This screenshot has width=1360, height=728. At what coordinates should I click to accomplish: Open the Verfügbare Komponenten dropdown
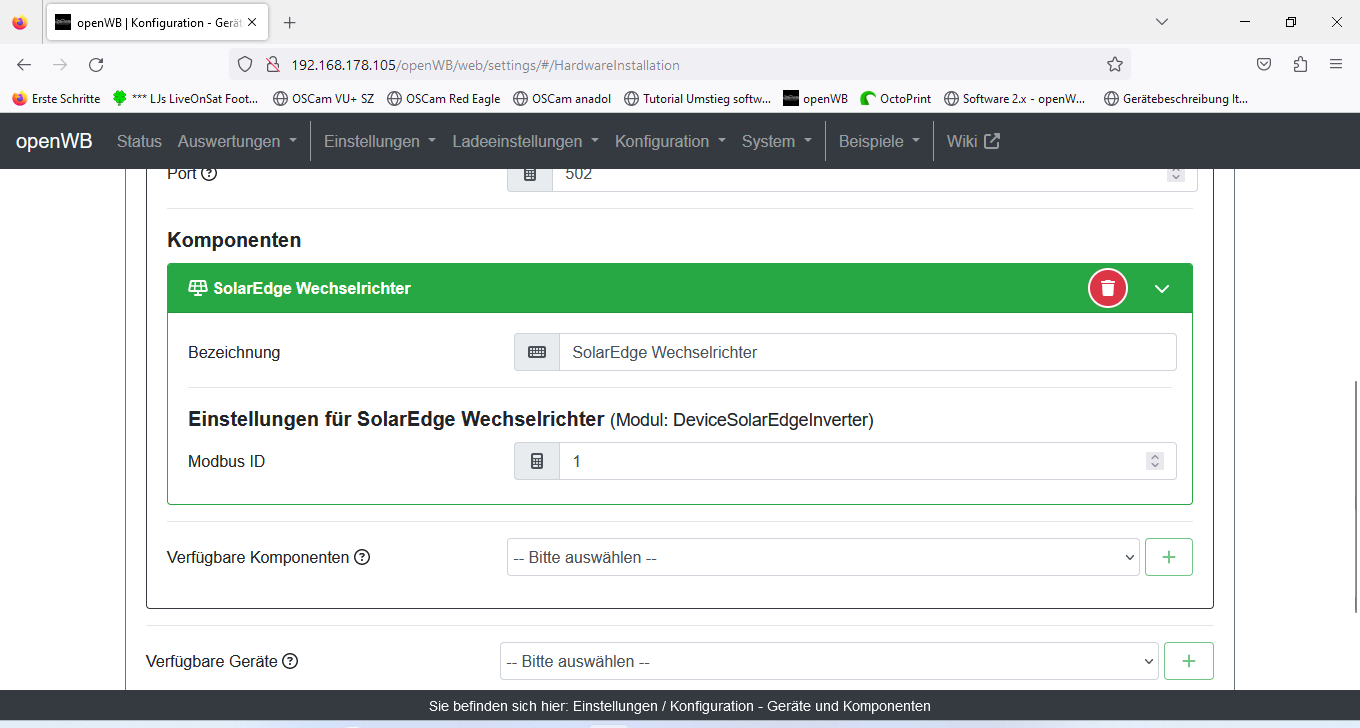click(823, 557)
